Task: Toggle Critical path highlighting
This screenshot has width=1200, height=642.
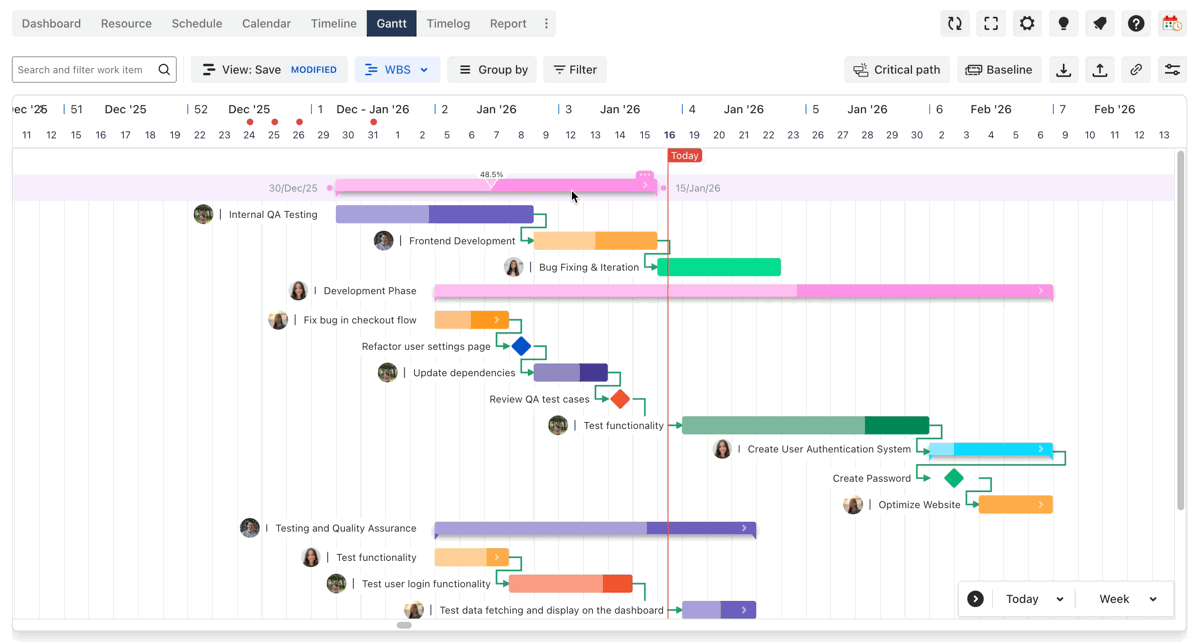Action: pos(897,70)
